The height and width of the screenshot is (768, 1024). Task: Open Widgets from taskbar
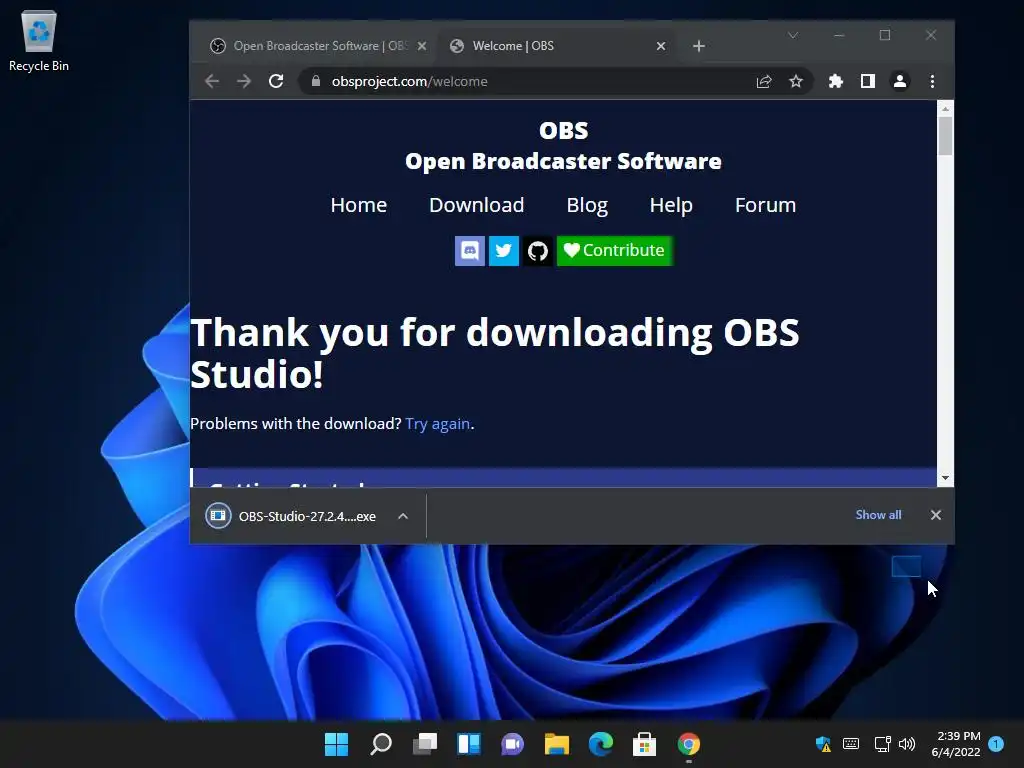point(469,744)
